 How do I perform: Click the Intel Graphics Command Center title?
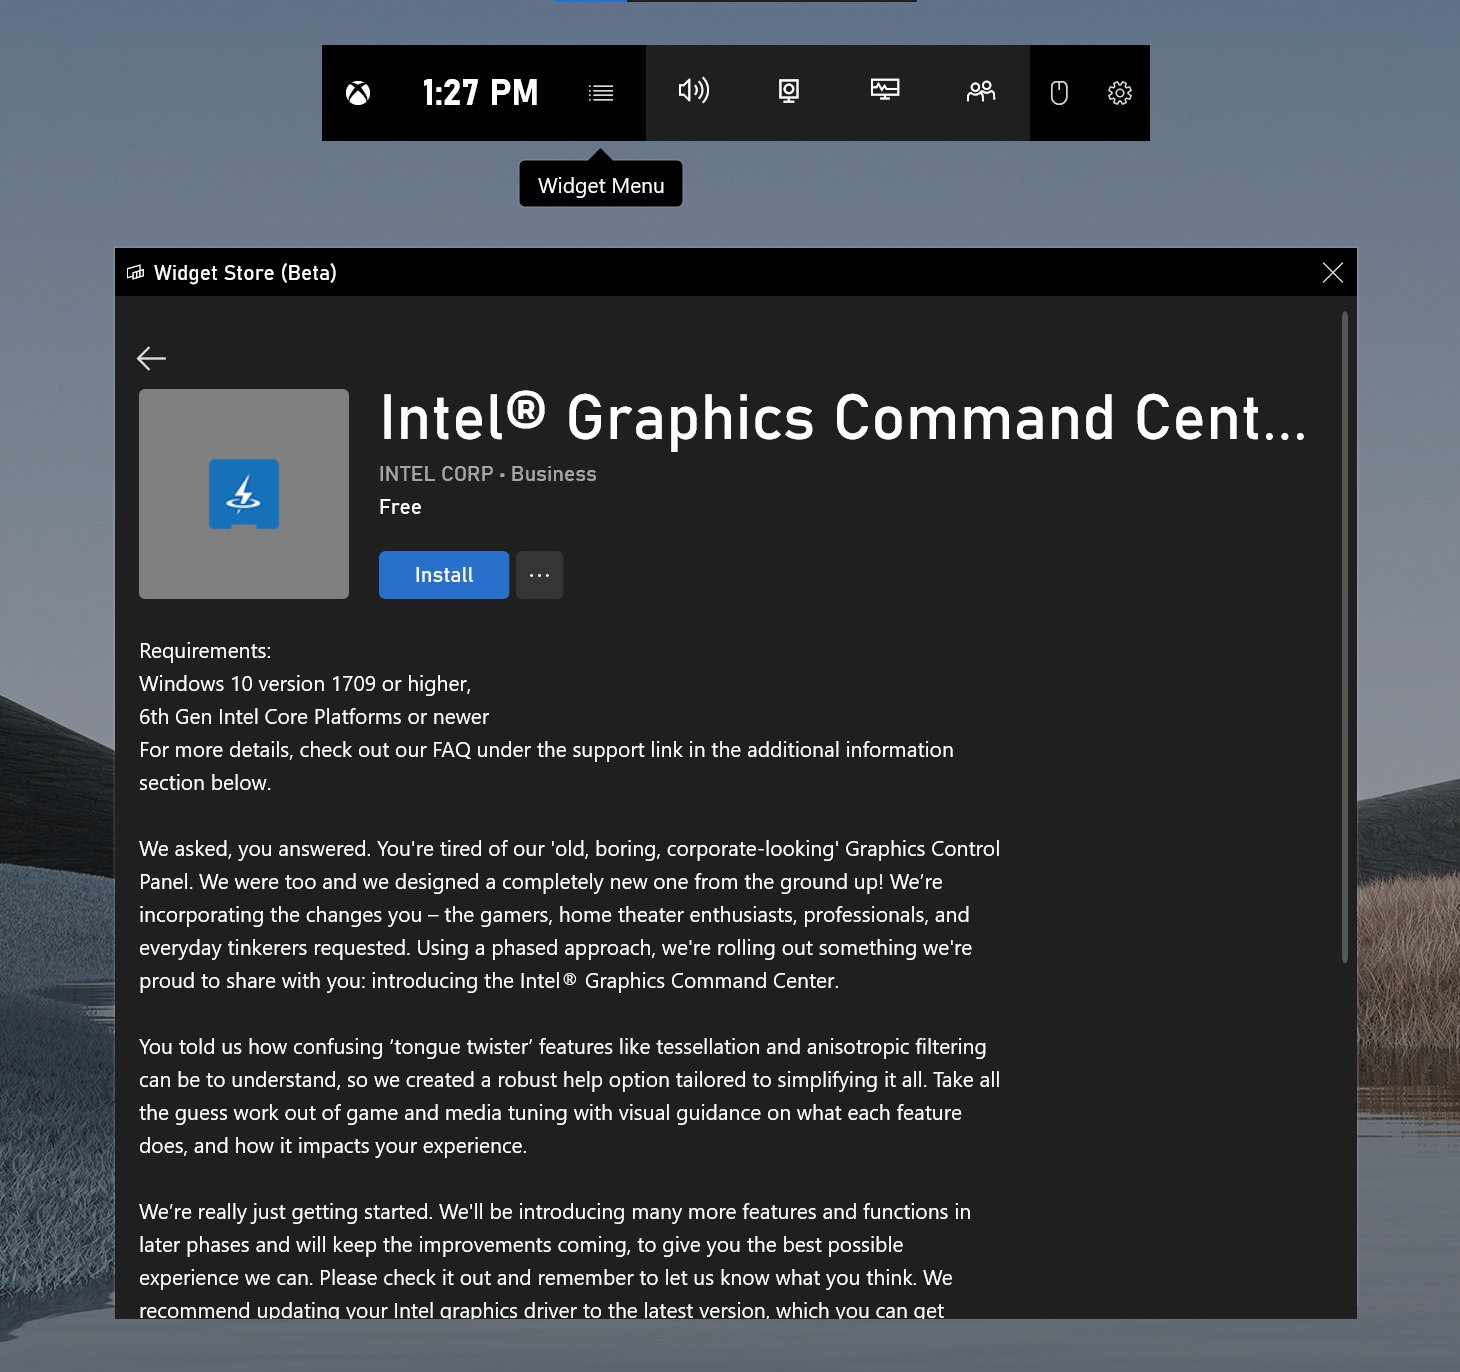pos(843,418)
